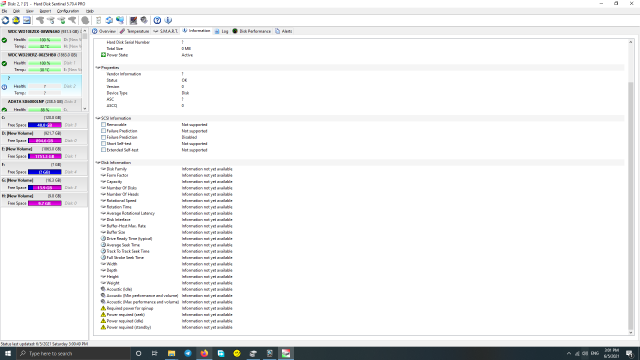Show hidden system tray icons chevron
The height and width of the screenshot is (360, 640).
(x=569, y=353)
